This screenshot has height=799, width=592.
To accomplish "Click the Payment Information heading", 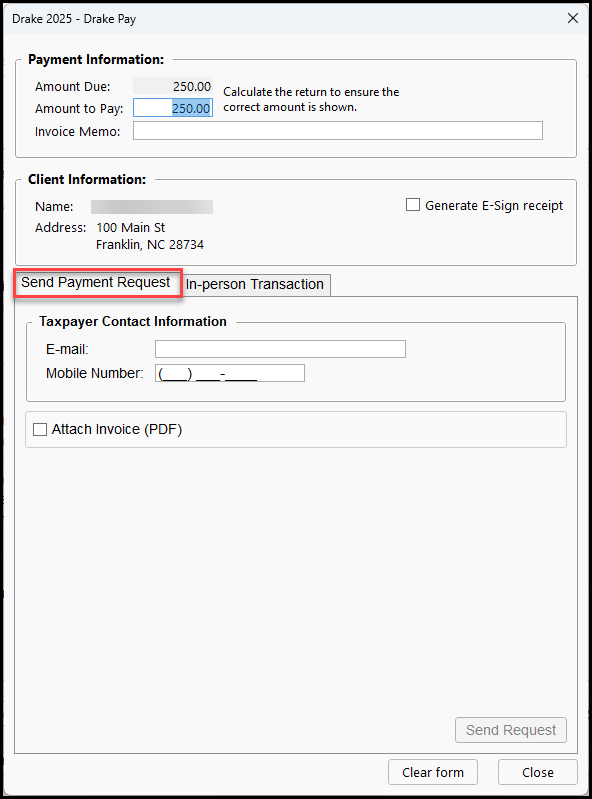I will coord(96,60).
